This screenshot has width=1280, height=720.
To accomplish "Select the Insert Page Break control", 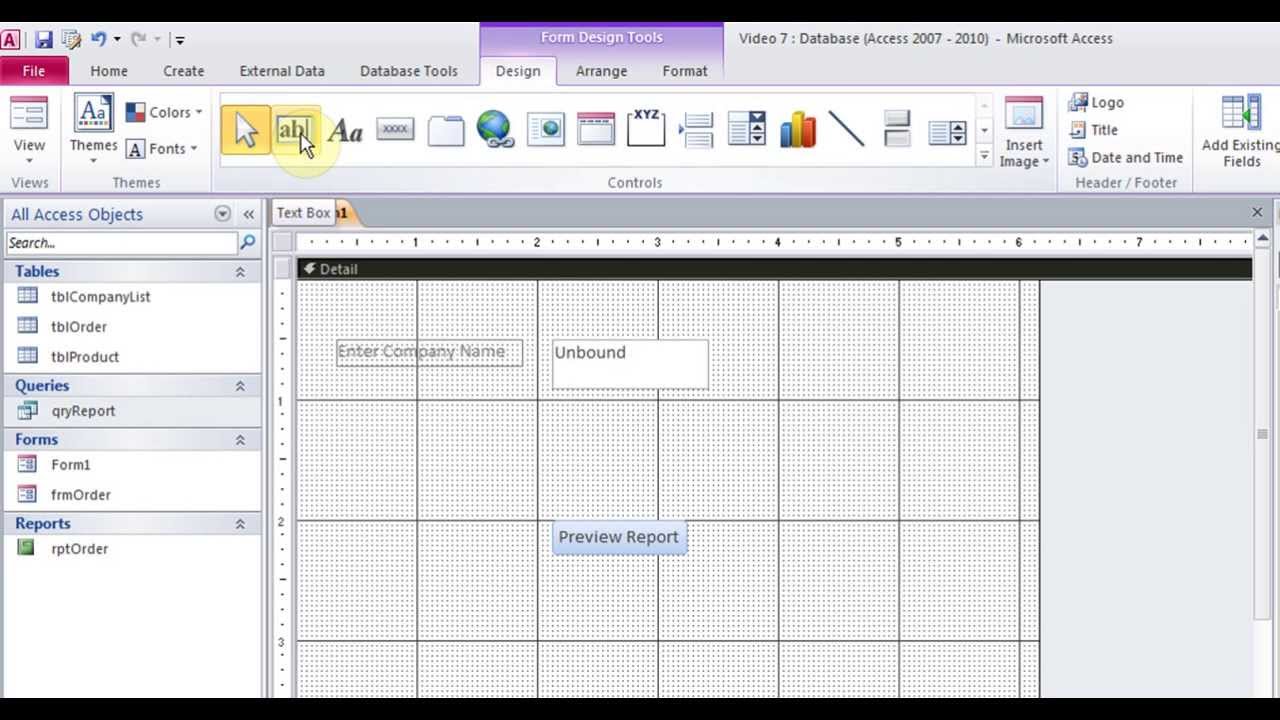I will (696, 130).
